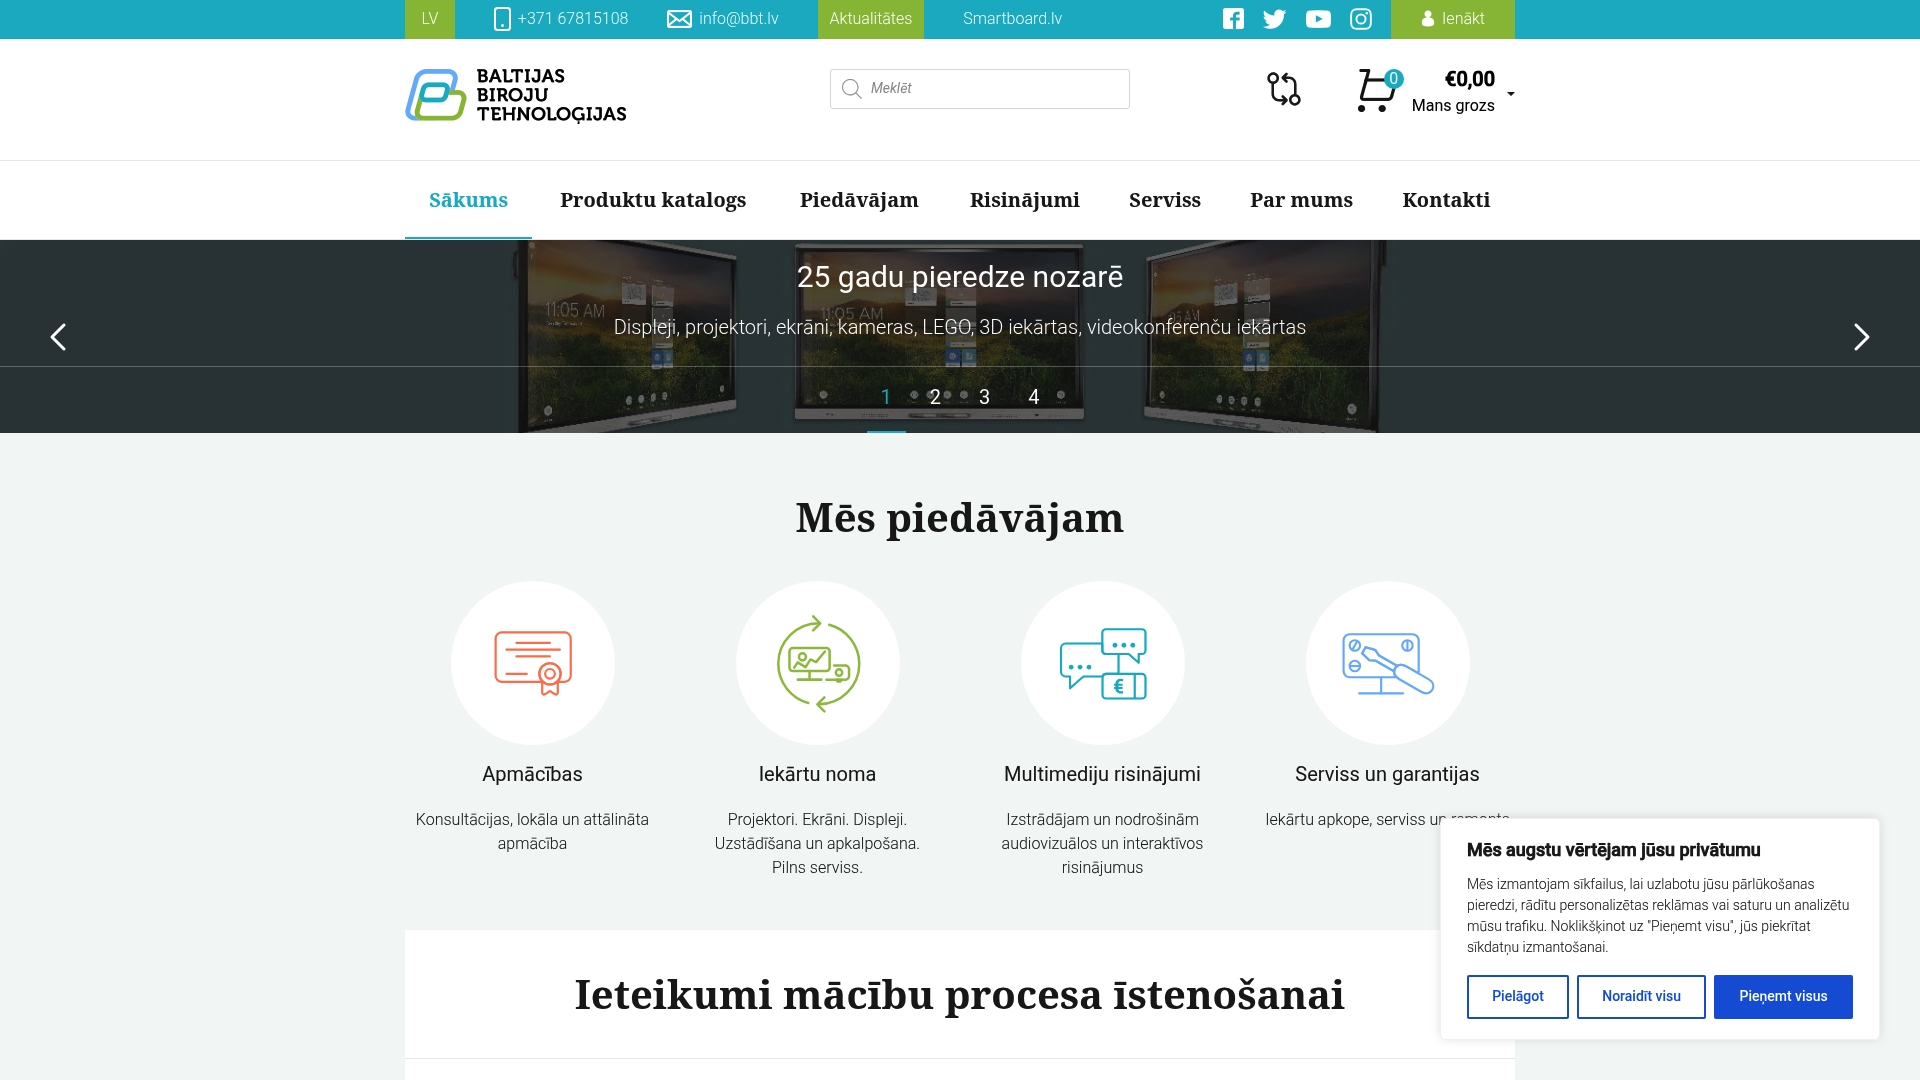This screenshot has height=1080, width=1920.
Task: Click 'Ieteikumi mācību procesa īstenošanai' heading
Action: [960, 995]
